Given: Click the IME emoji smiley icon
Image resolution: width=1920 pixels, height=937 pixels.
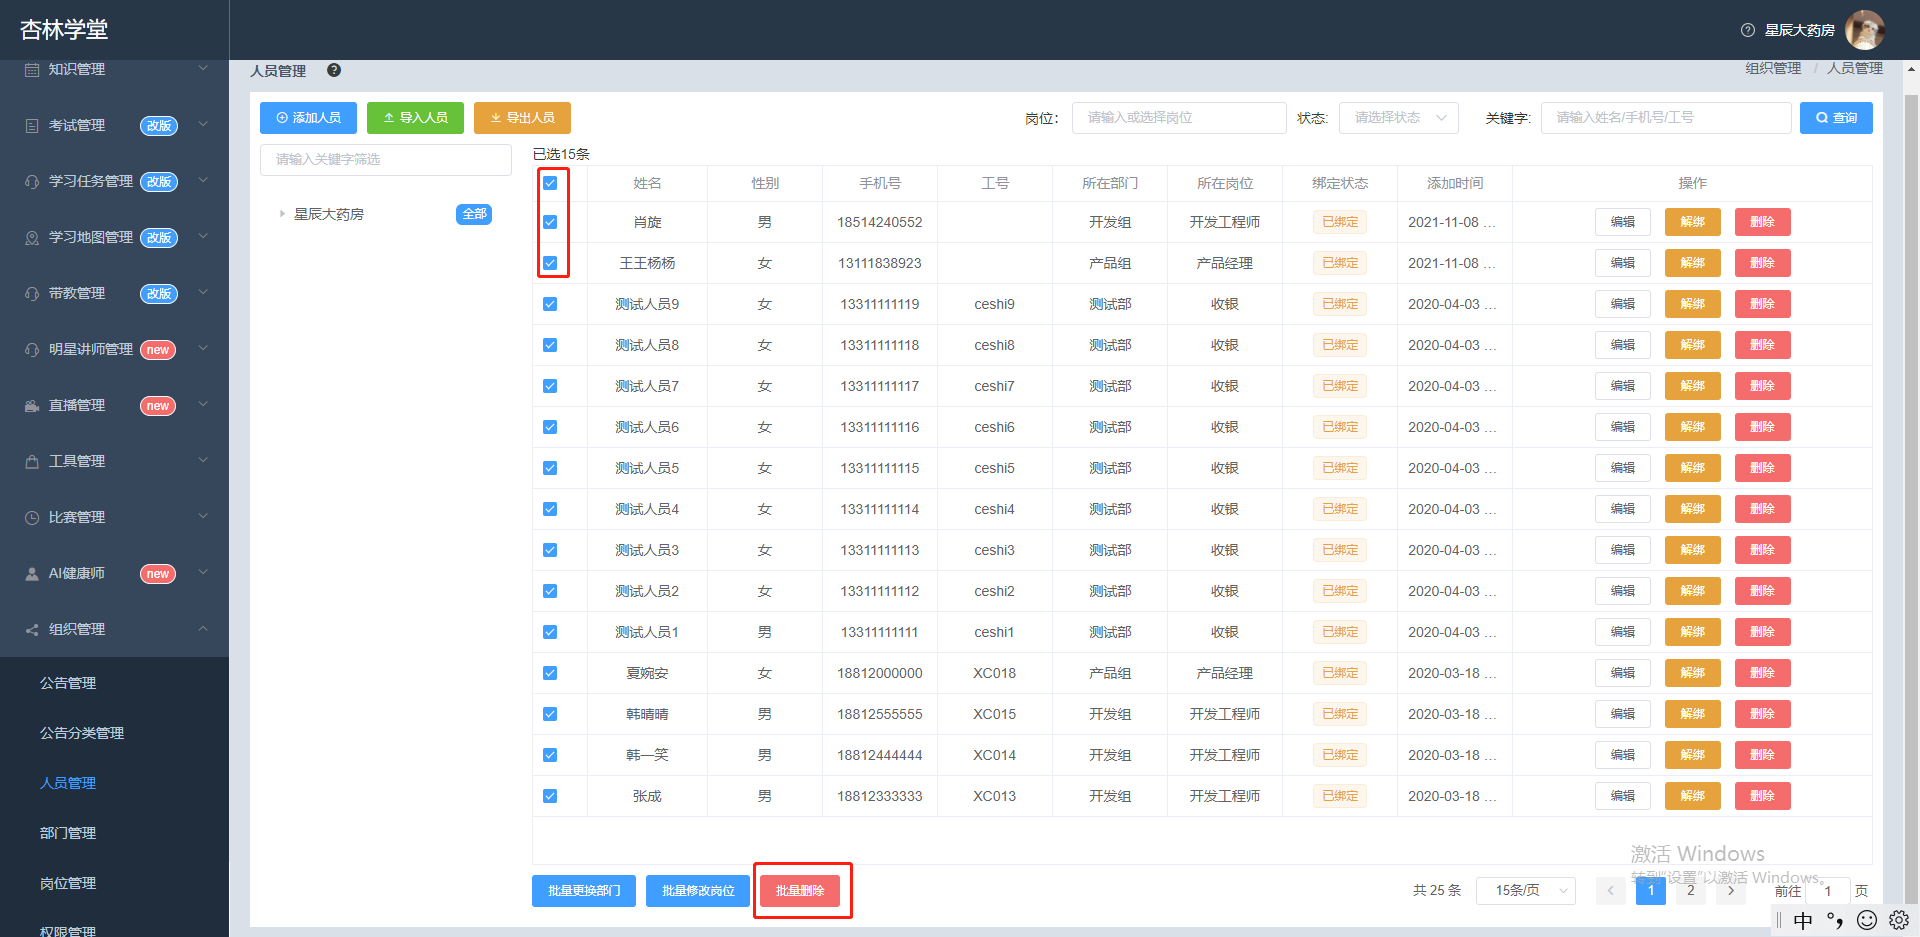Looking at the screenshot, I should [1866, 920].
